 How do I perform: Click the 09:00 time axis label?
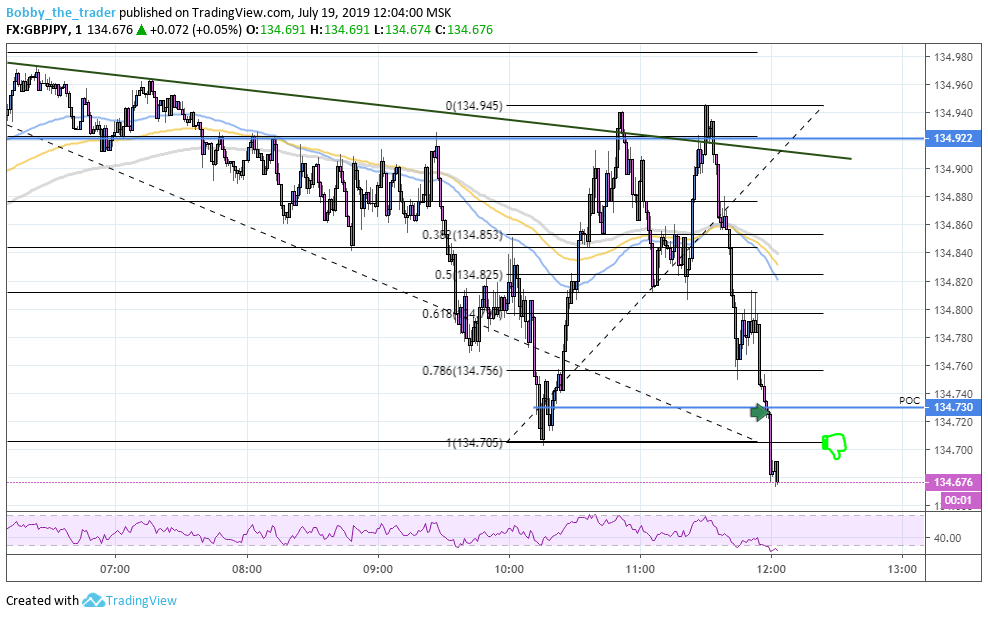click(378, 569)
